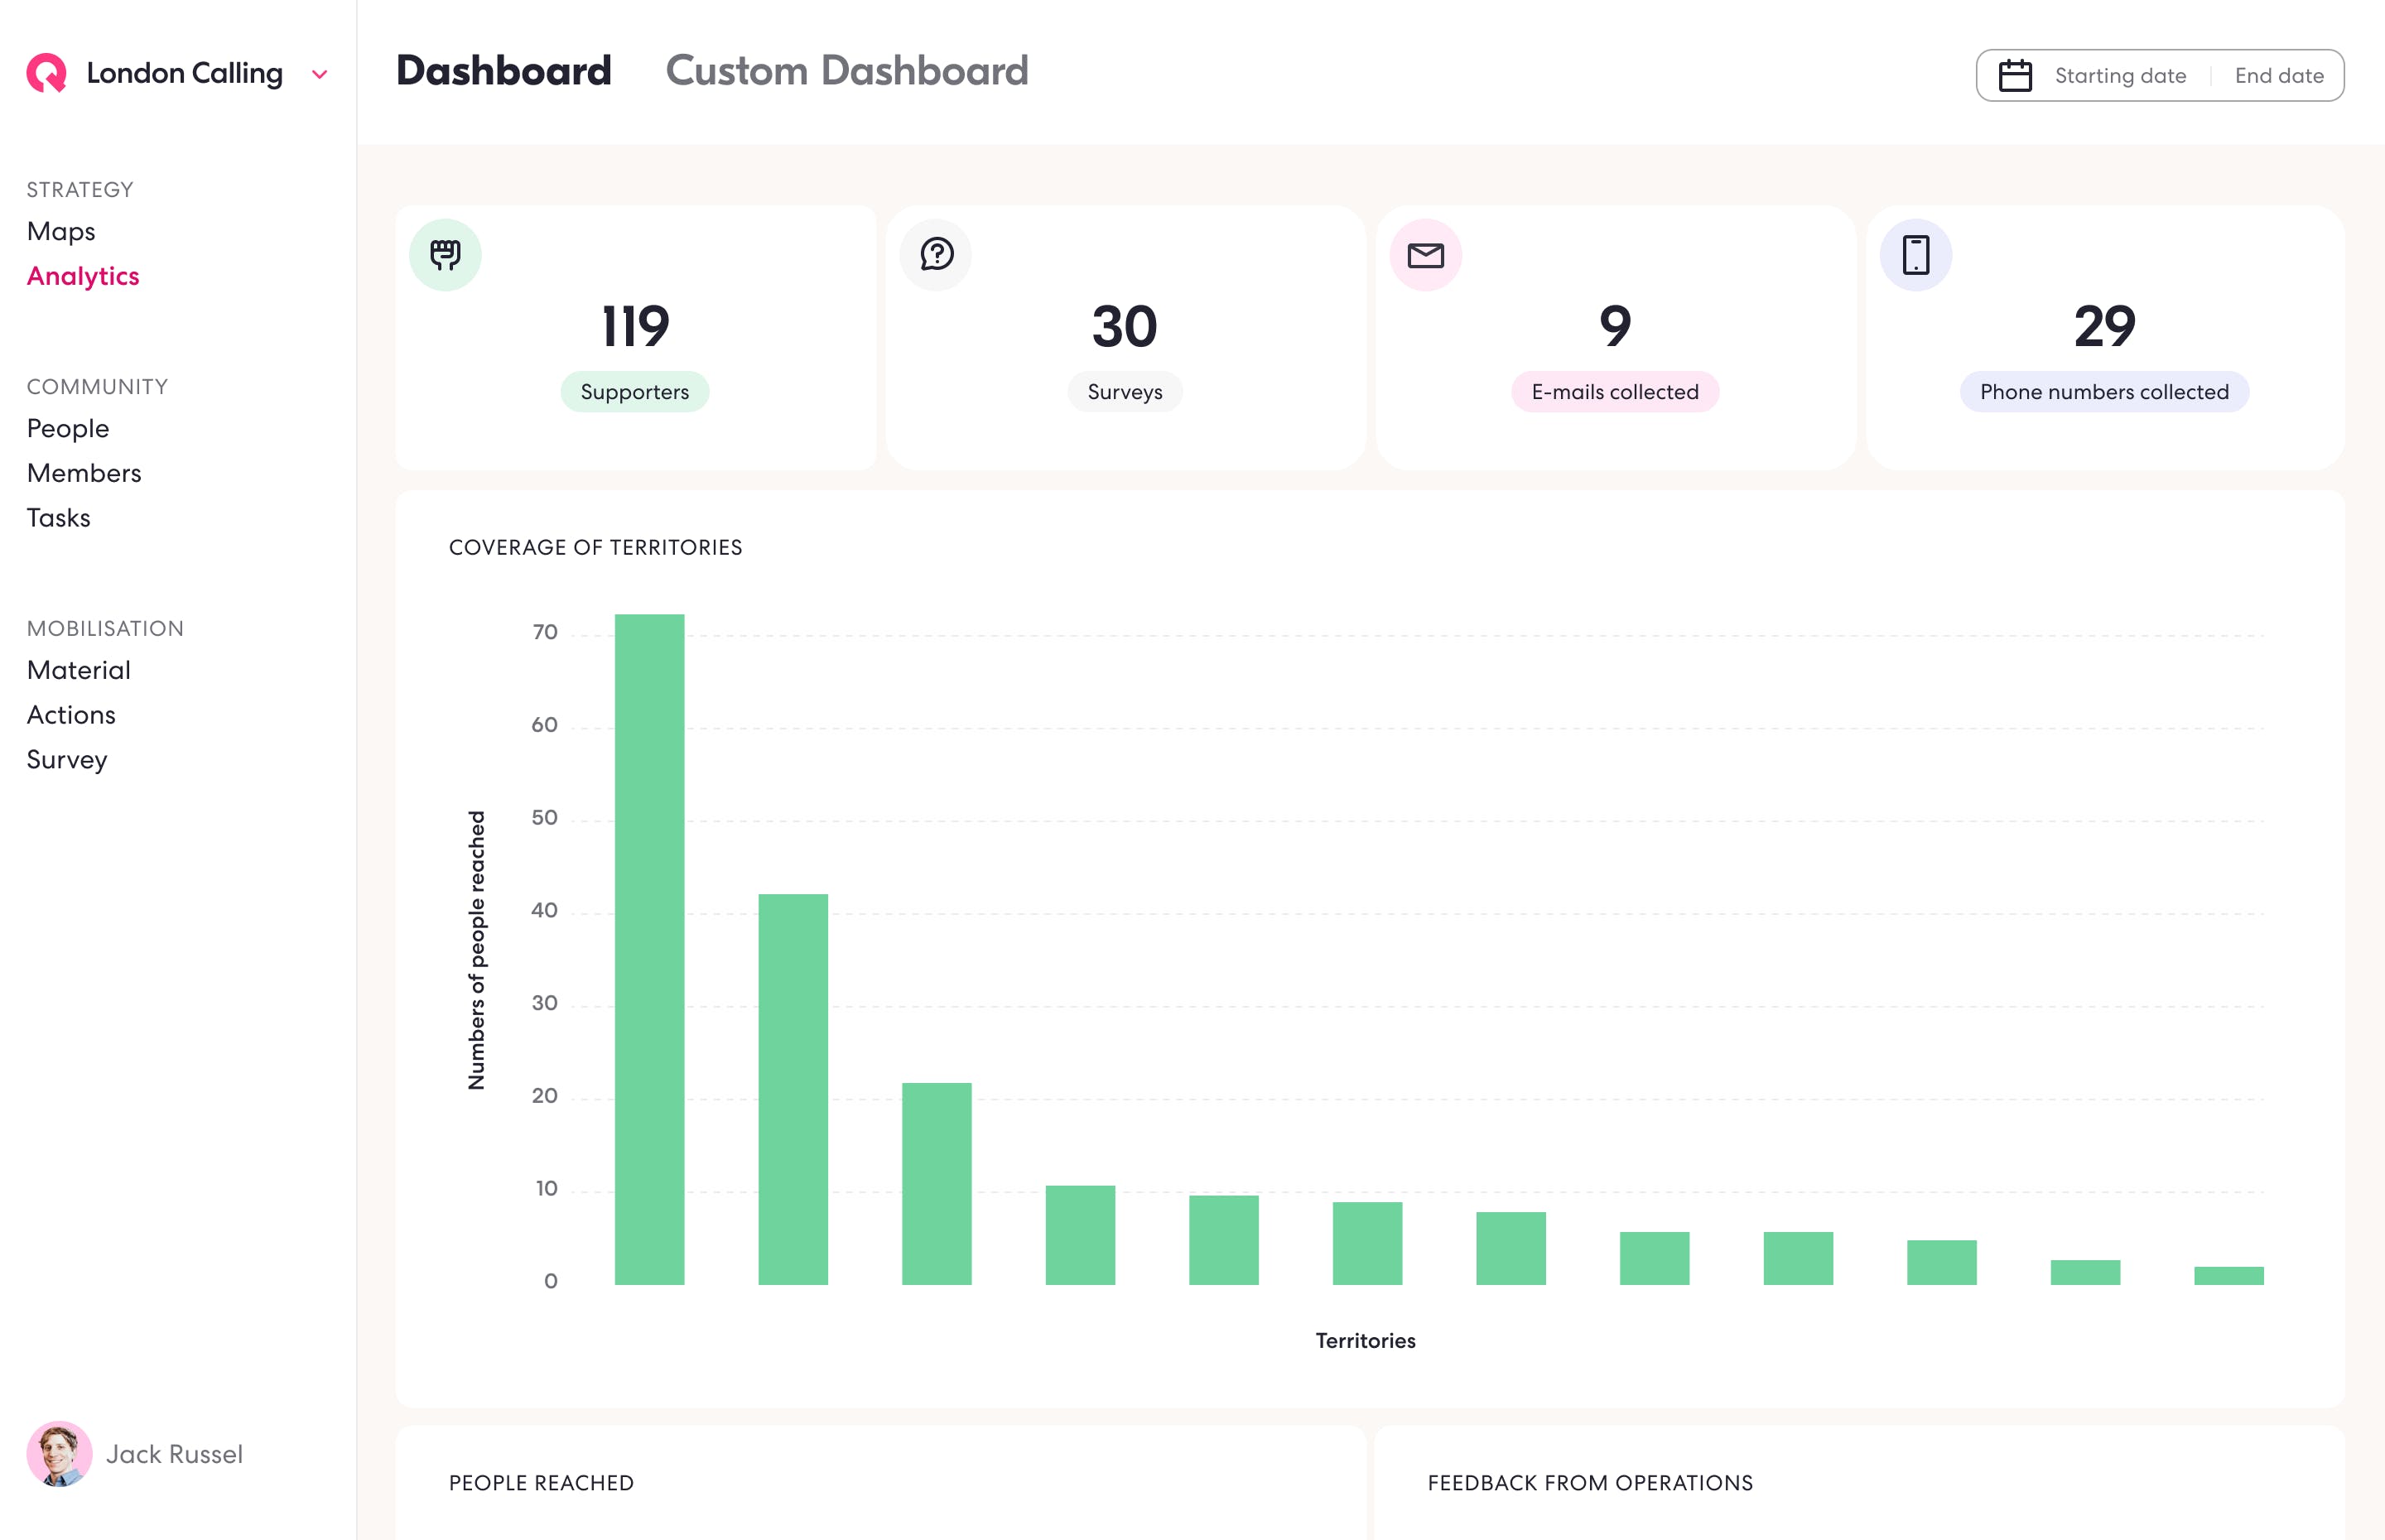Switch to the Custom Dashboard tab
2385x1540 pixels.
[x=846, y=71]
